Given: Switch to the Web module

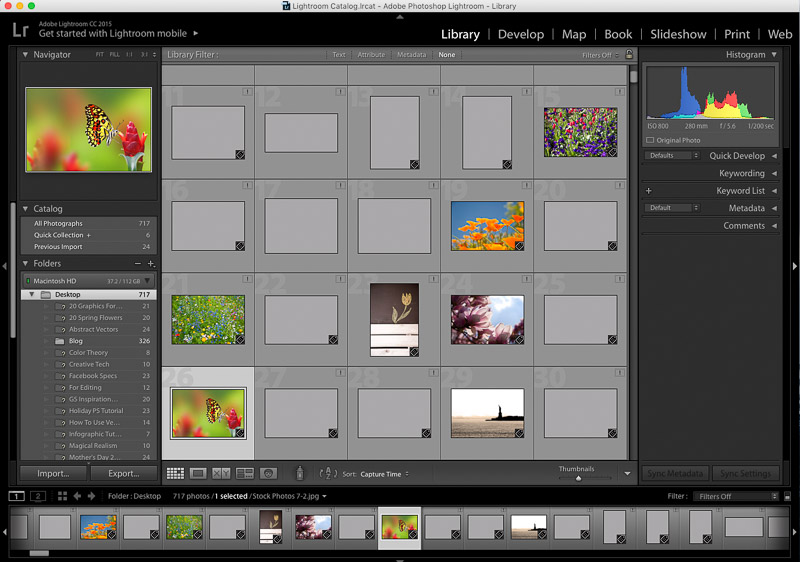Looking at the screenshot, I should [x=780, y=34].
